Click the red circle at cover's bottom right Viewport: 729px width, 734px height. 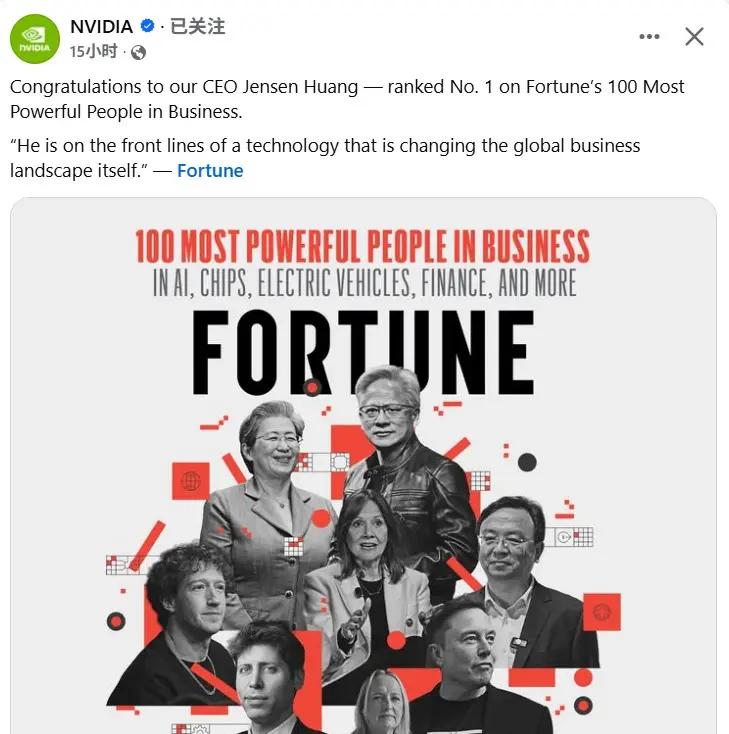tap(583, 677)
